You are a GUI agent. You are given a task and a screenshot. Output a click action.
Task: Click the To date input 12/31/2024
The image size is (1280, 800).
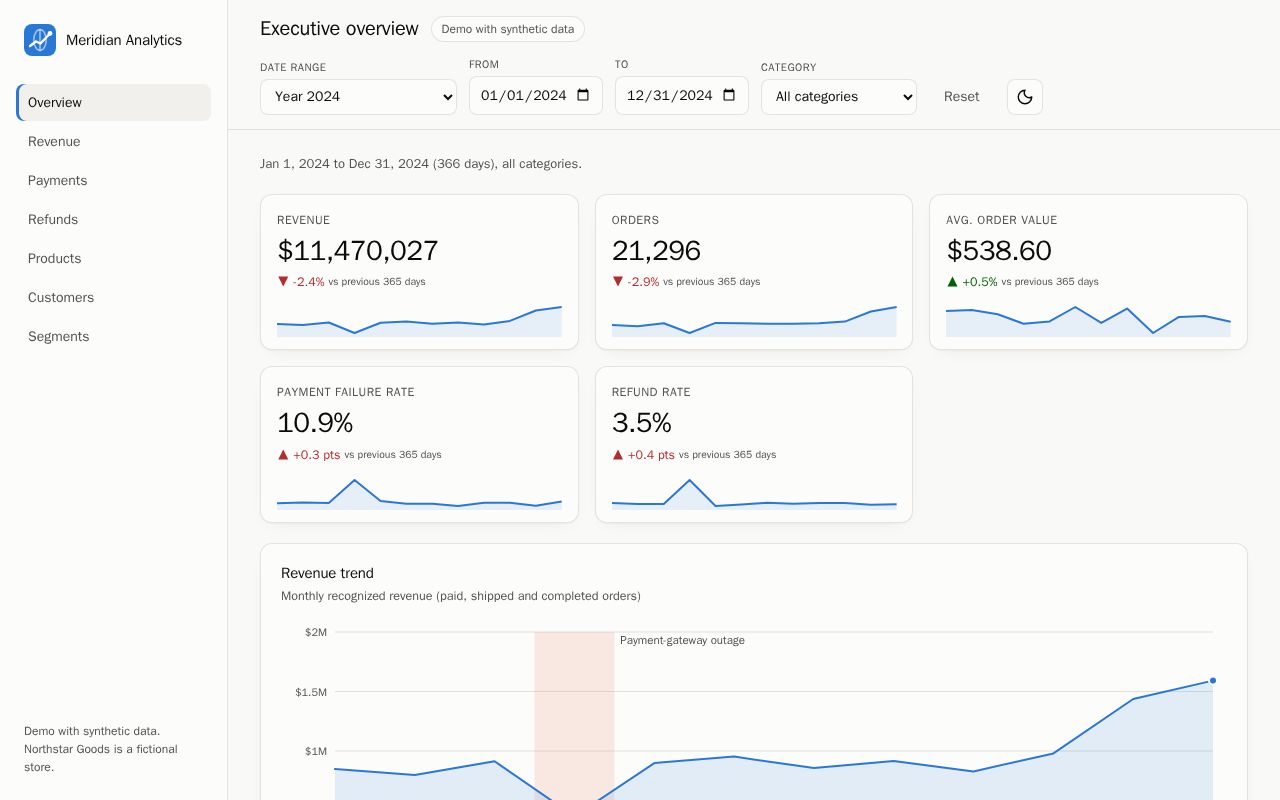[x=682, y=96]
